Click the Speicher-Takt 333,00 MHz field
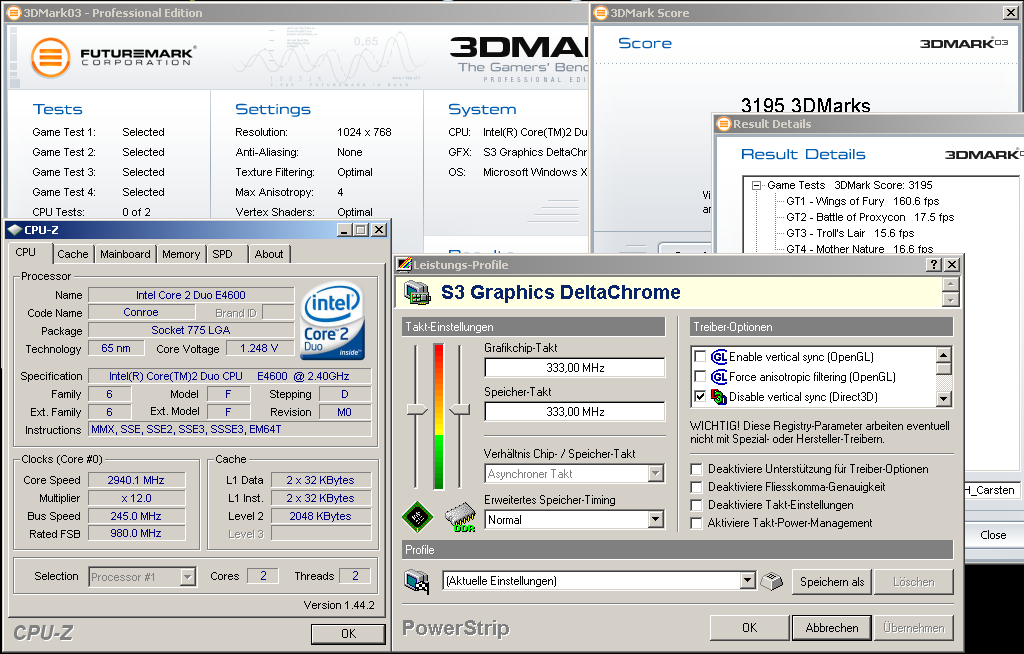The width and height of the screenshot is (1024, 654). tap(575, 412)
